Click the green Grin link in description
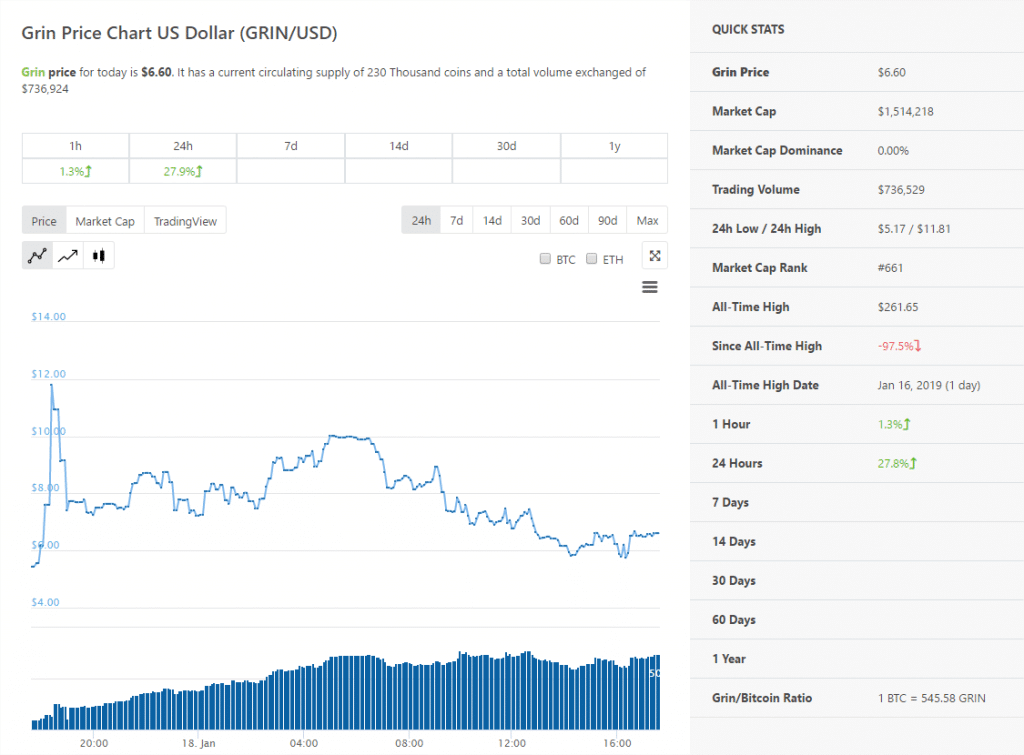Screen dimensions: 1024x755 [33, 72]
